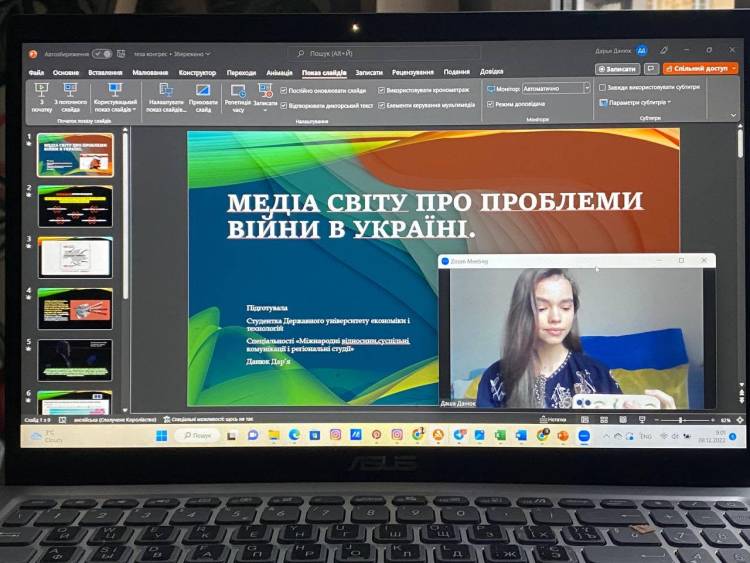Click the comments icon near 'Спільний доступ'
The width and height of the screenshot is (750, 563).
pos(652,69)
